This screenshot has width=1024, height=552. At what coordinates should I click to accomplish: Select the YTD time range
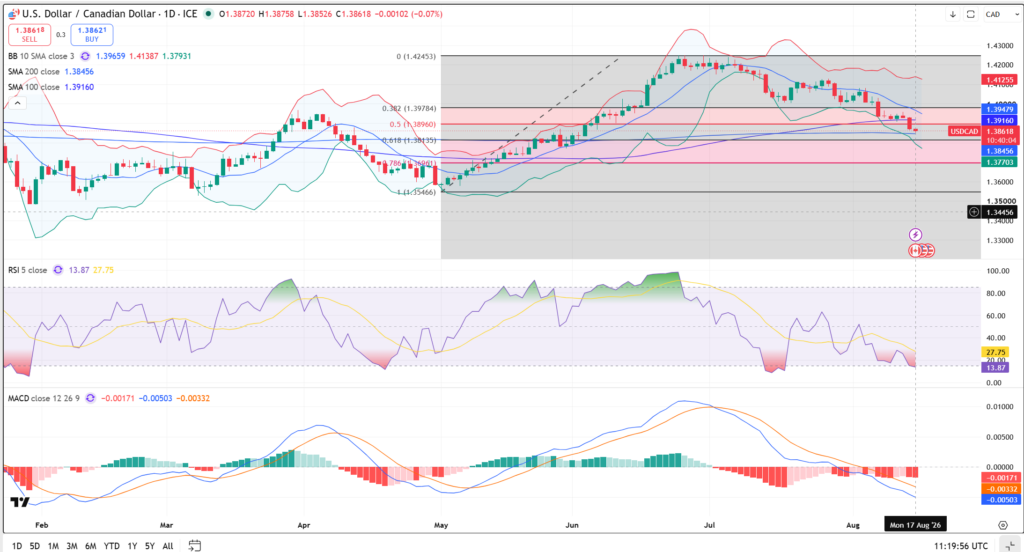112,545
